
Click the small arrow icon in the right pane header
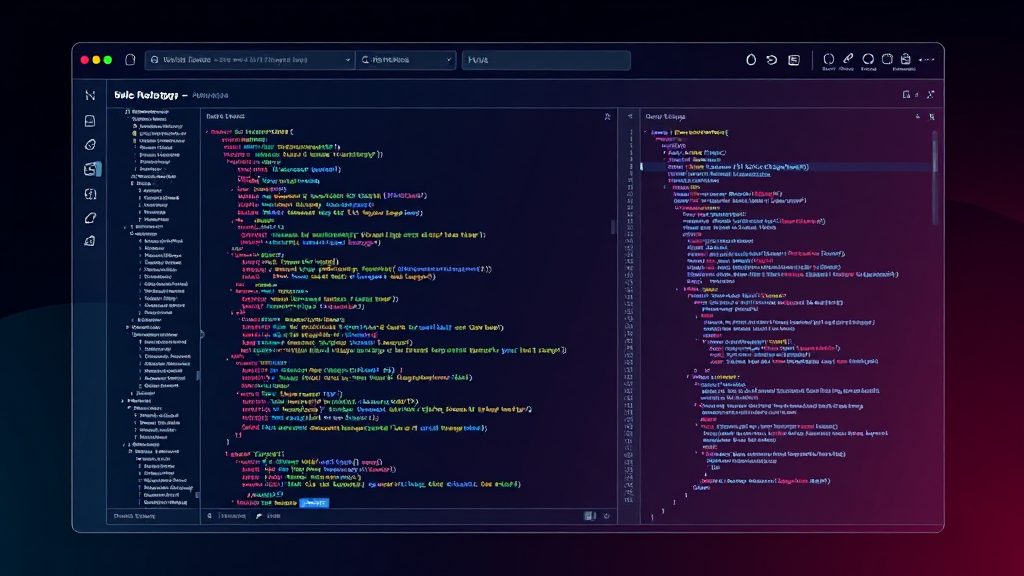coord(918,116)
